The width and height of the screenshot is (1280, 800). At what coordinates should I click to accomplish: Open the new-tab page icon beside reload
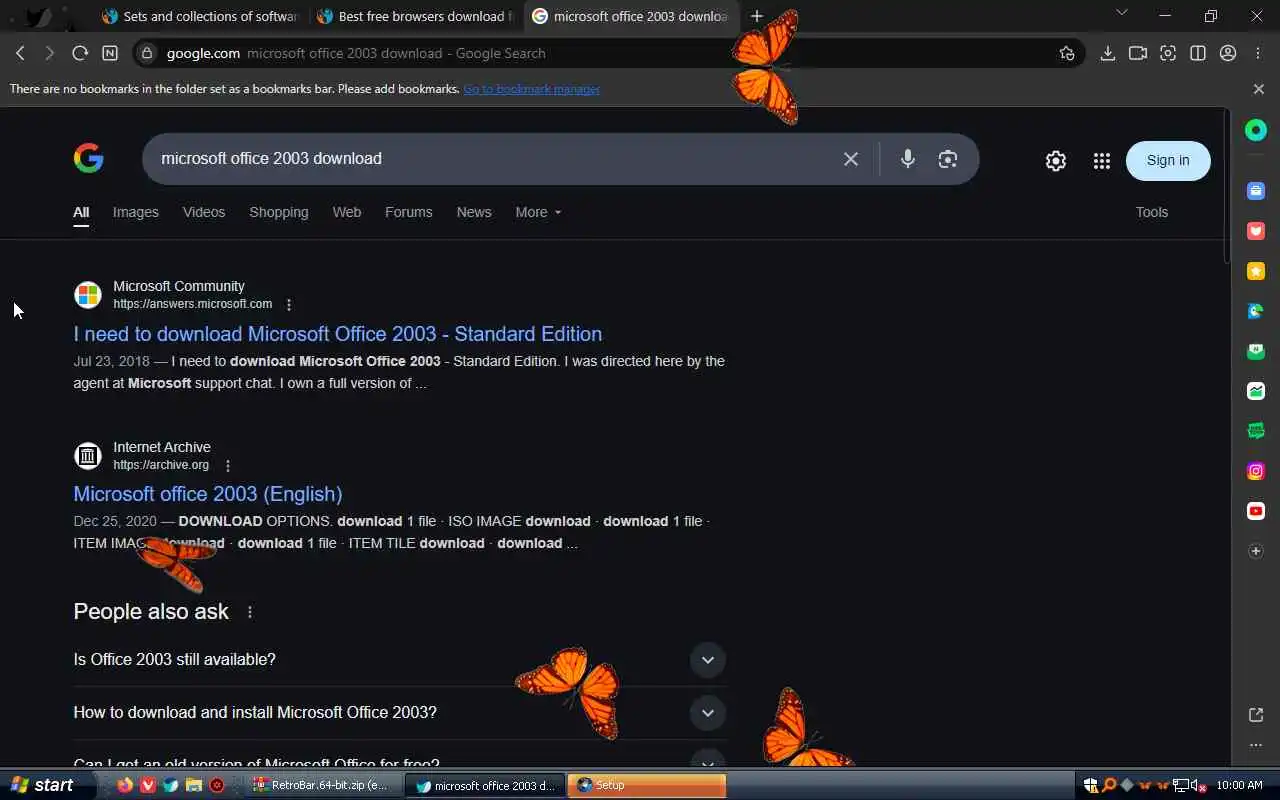point(110,53)
